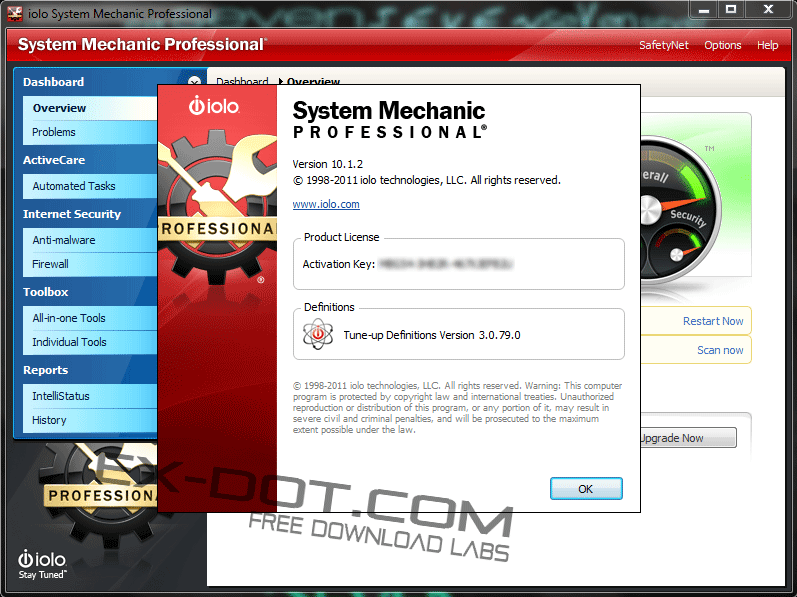797x597 pixels.
Task: Click the Scan now link
Action: 720,350
